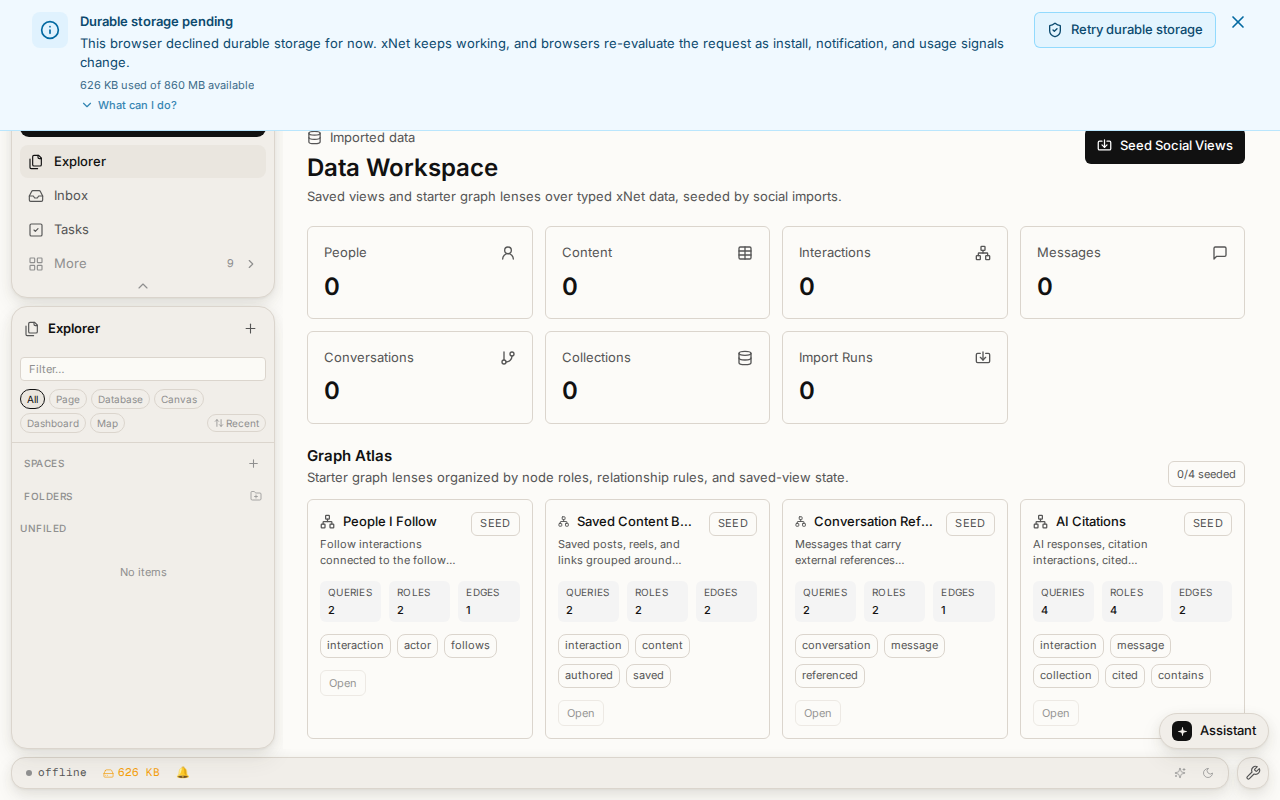
Task: Open the Assistant panel
Action: click(x=1214, y=731)
